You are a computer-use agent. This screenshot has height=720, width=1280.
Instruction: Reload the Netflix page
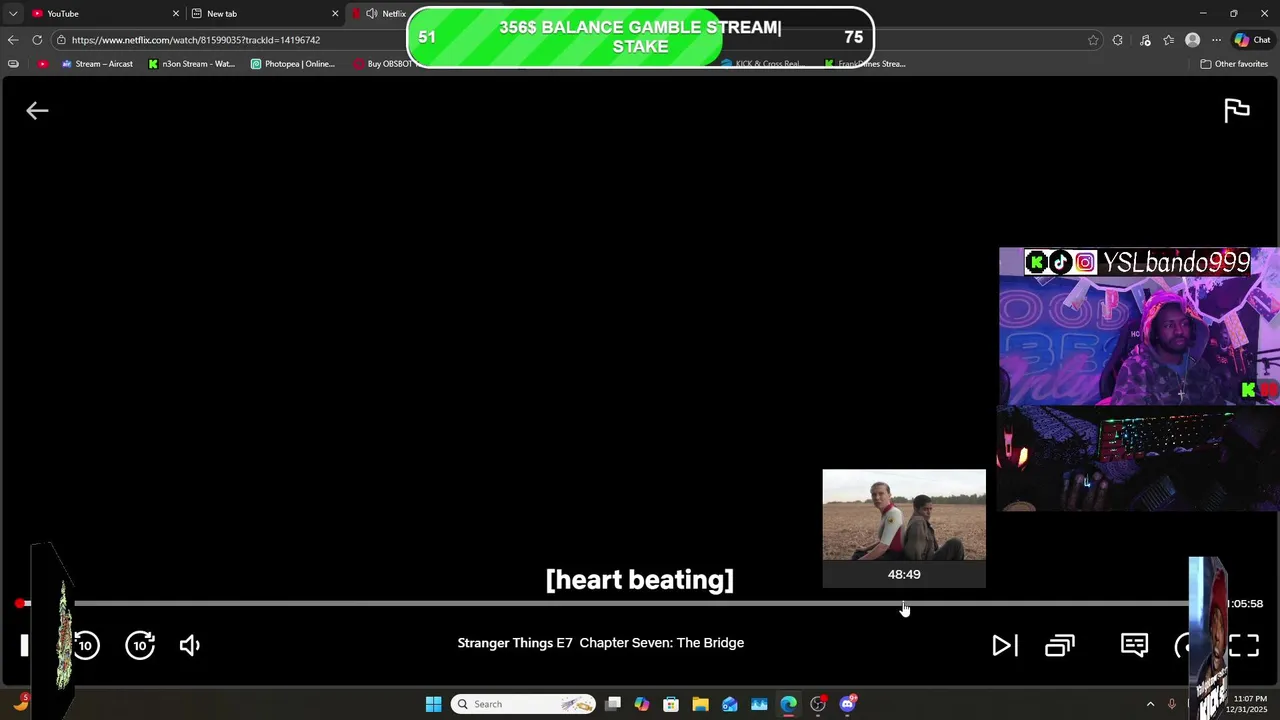(37, 40)
